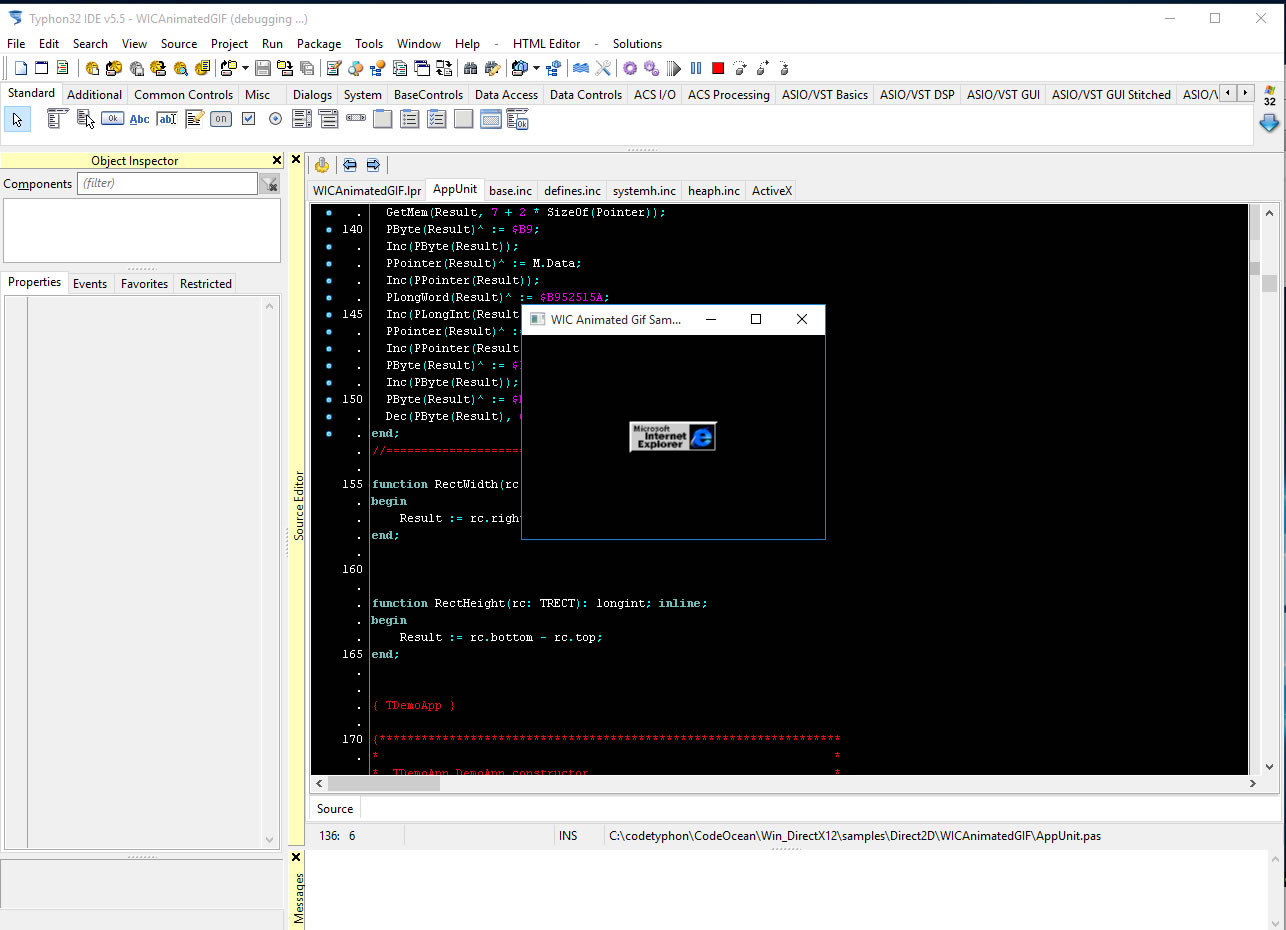Open the Package menu
1286x930 pixels.
319,44
